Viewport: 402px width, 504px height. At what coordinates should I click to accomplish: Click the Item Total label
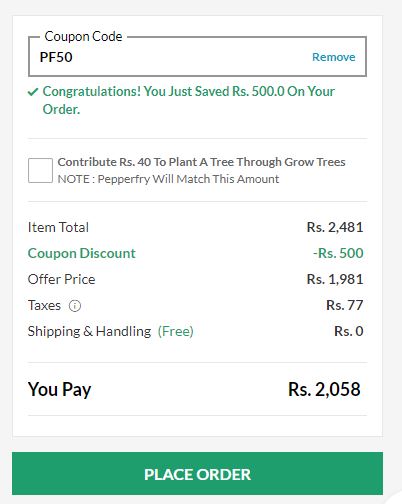[x=58, y=227]
